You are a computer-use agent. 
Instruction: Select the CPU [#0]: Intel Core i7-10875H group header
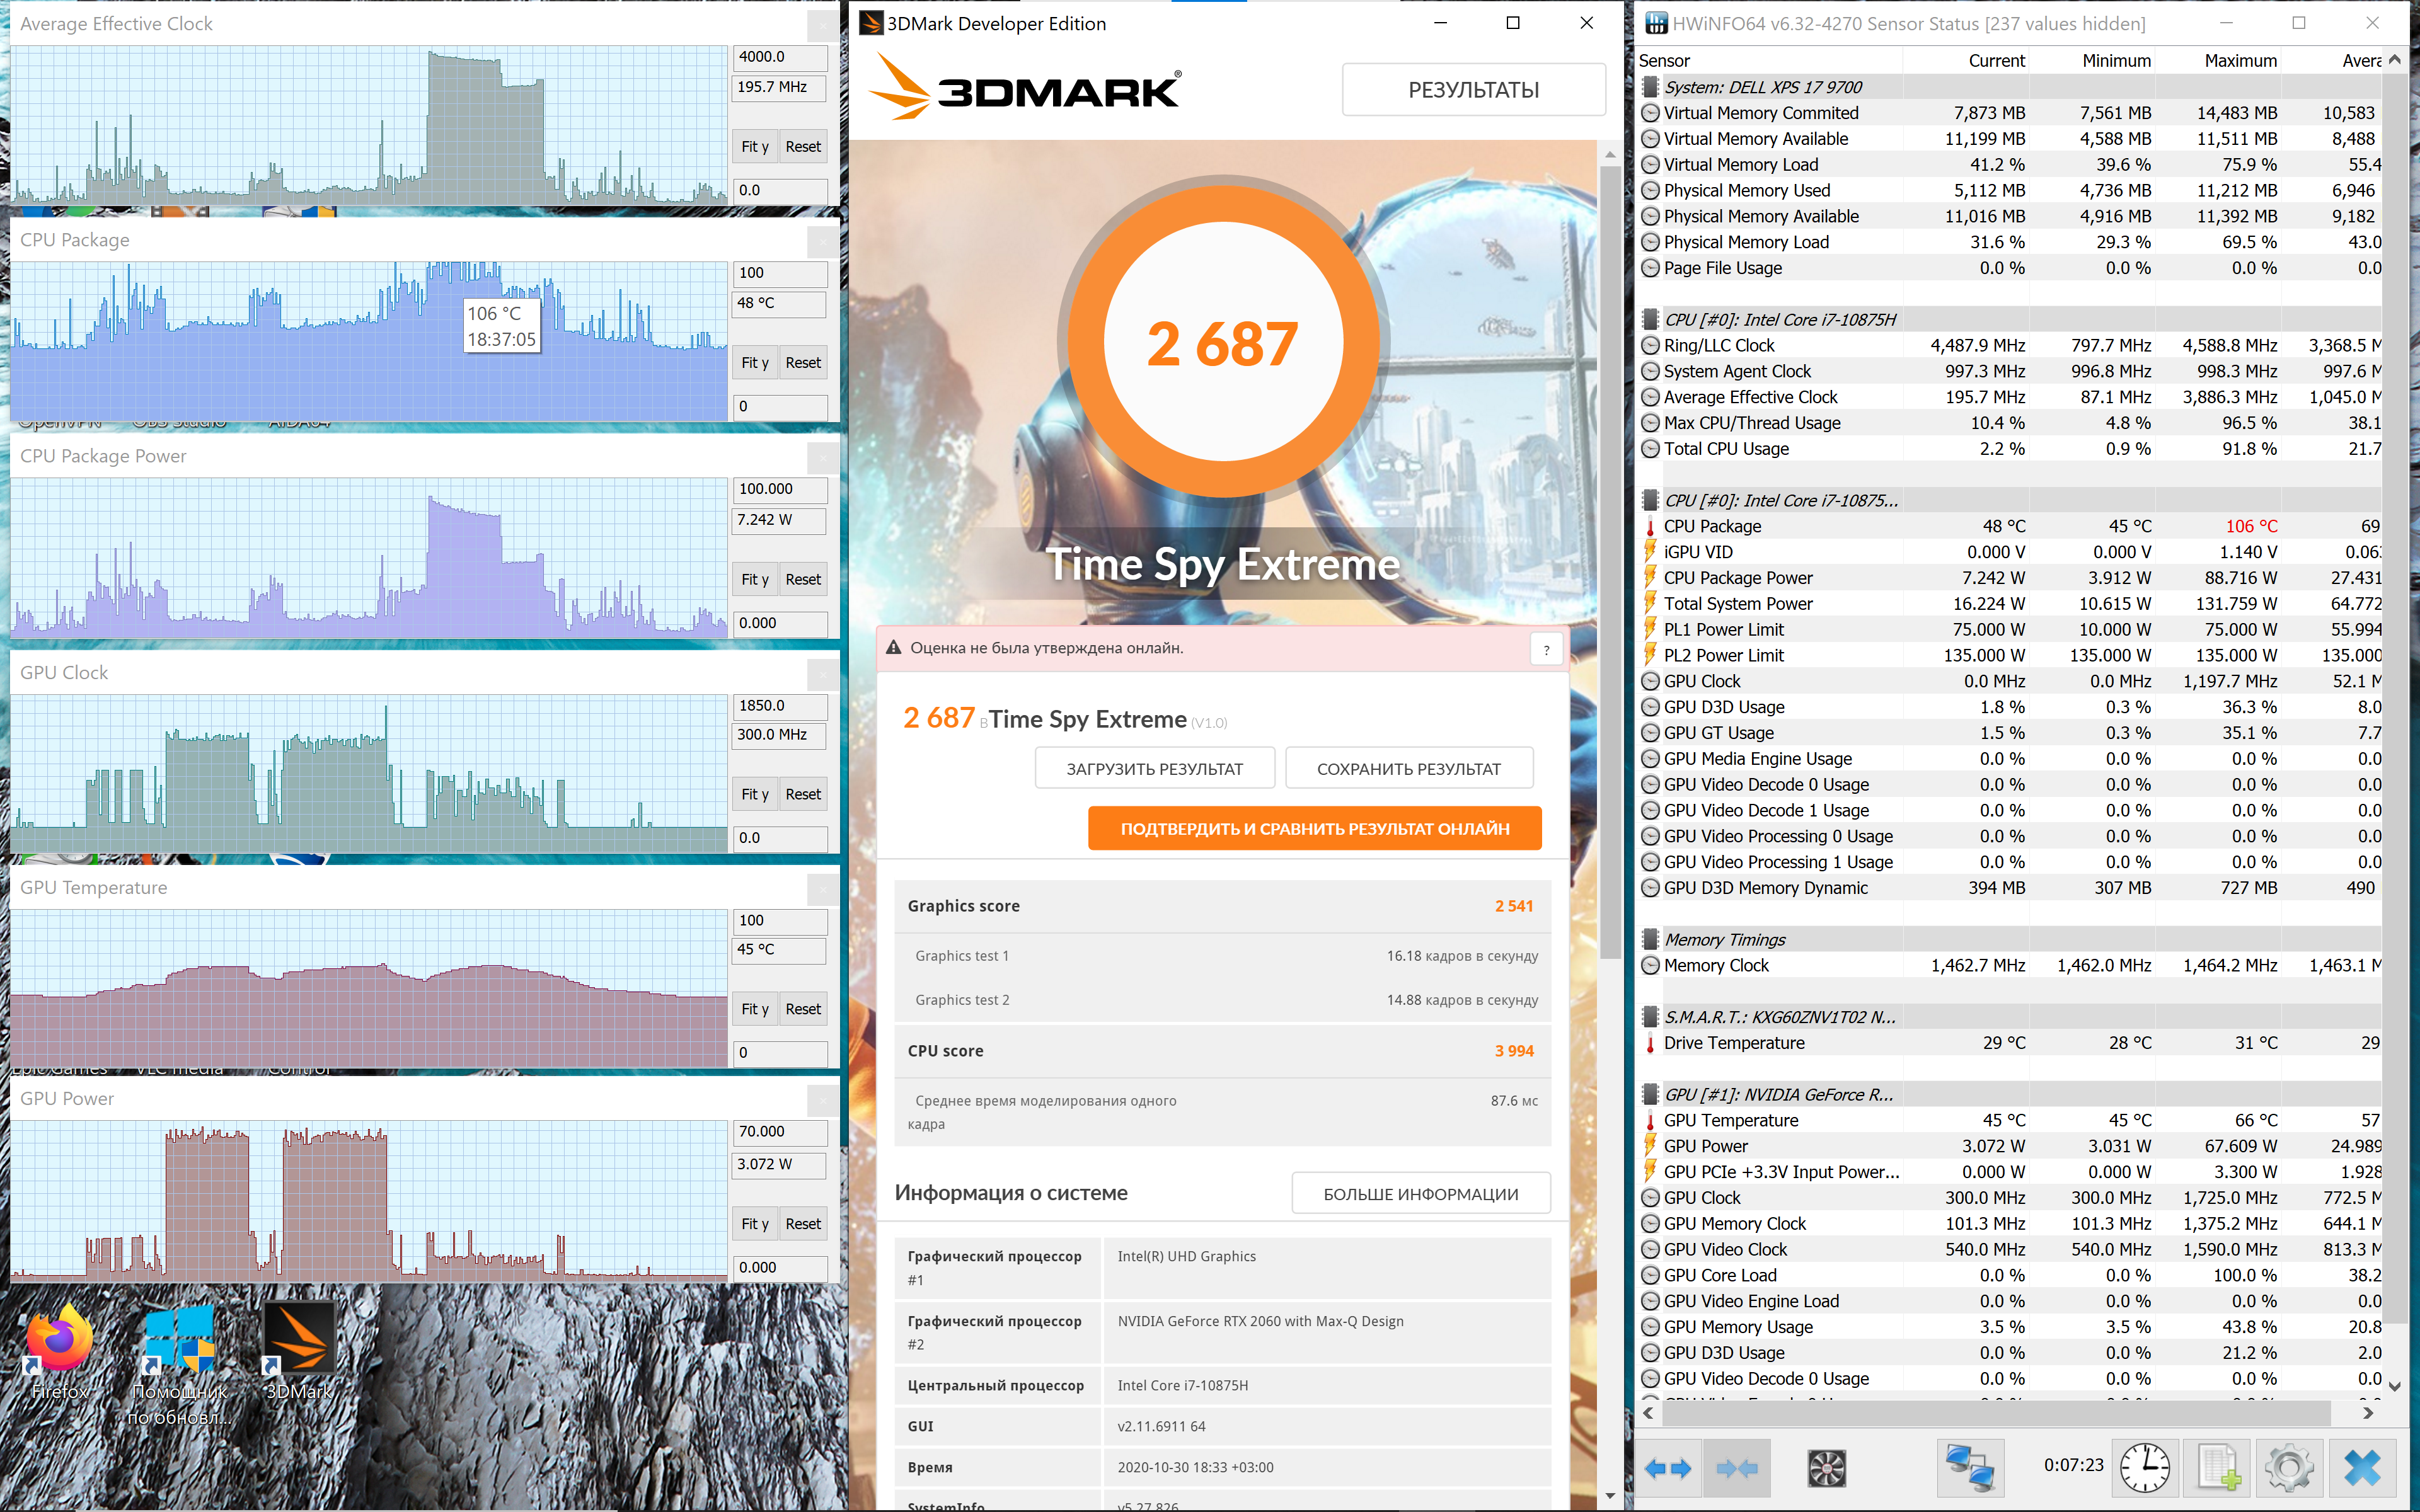pyautogui.click(x=2009, y=319)
